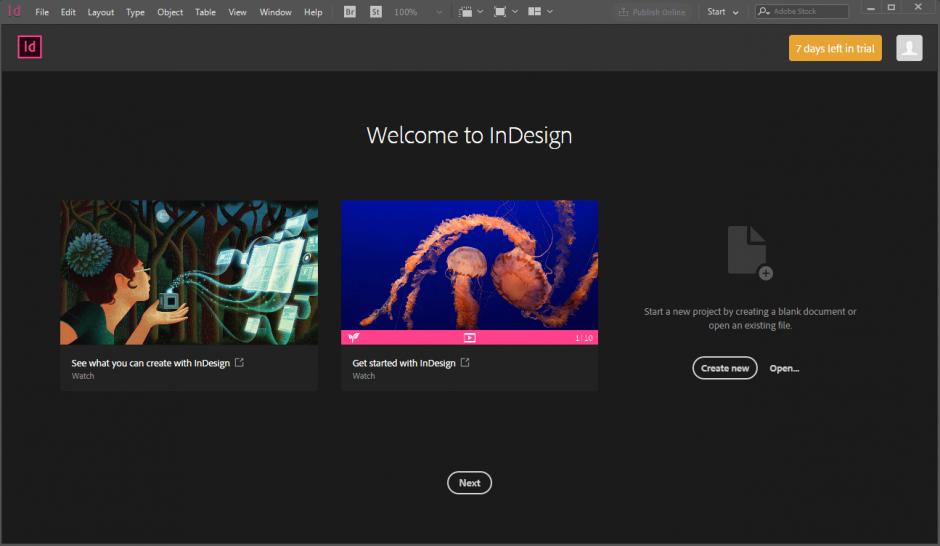Click external link icon beside See what you can create
940x546 pixels.
pyautogui.click(x=239, y=363)
